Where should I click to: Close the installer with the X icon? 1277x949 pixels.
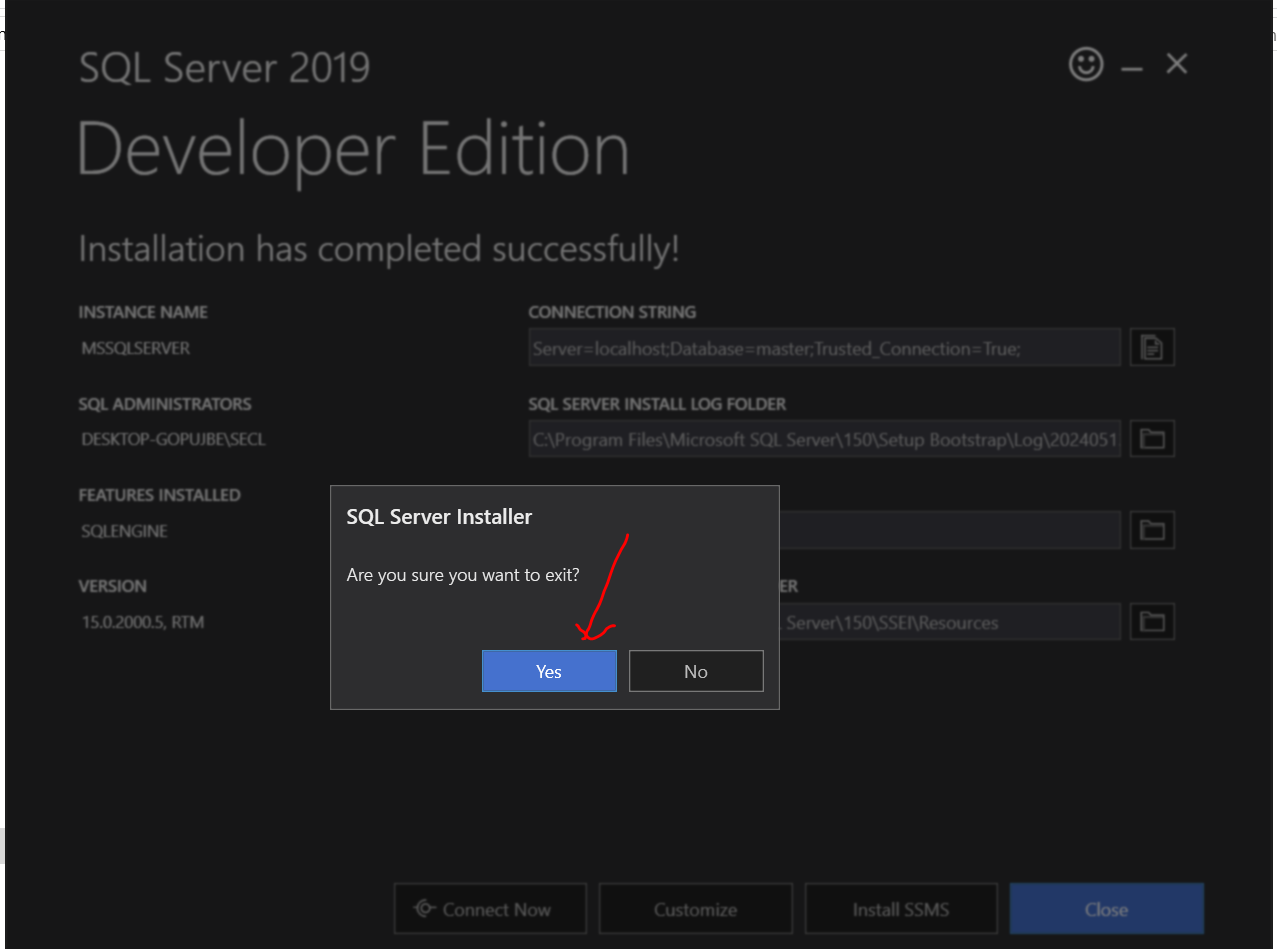pos(1177,64)
